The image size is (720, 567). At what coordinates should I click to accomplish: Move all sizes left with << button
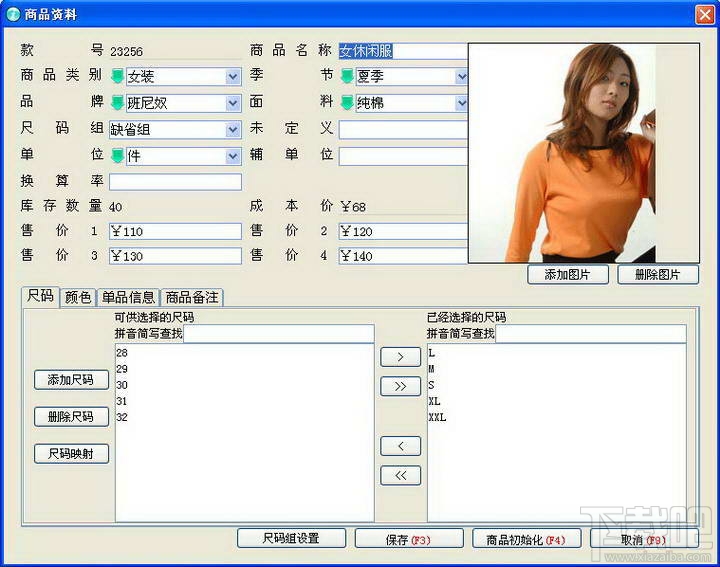400,475
